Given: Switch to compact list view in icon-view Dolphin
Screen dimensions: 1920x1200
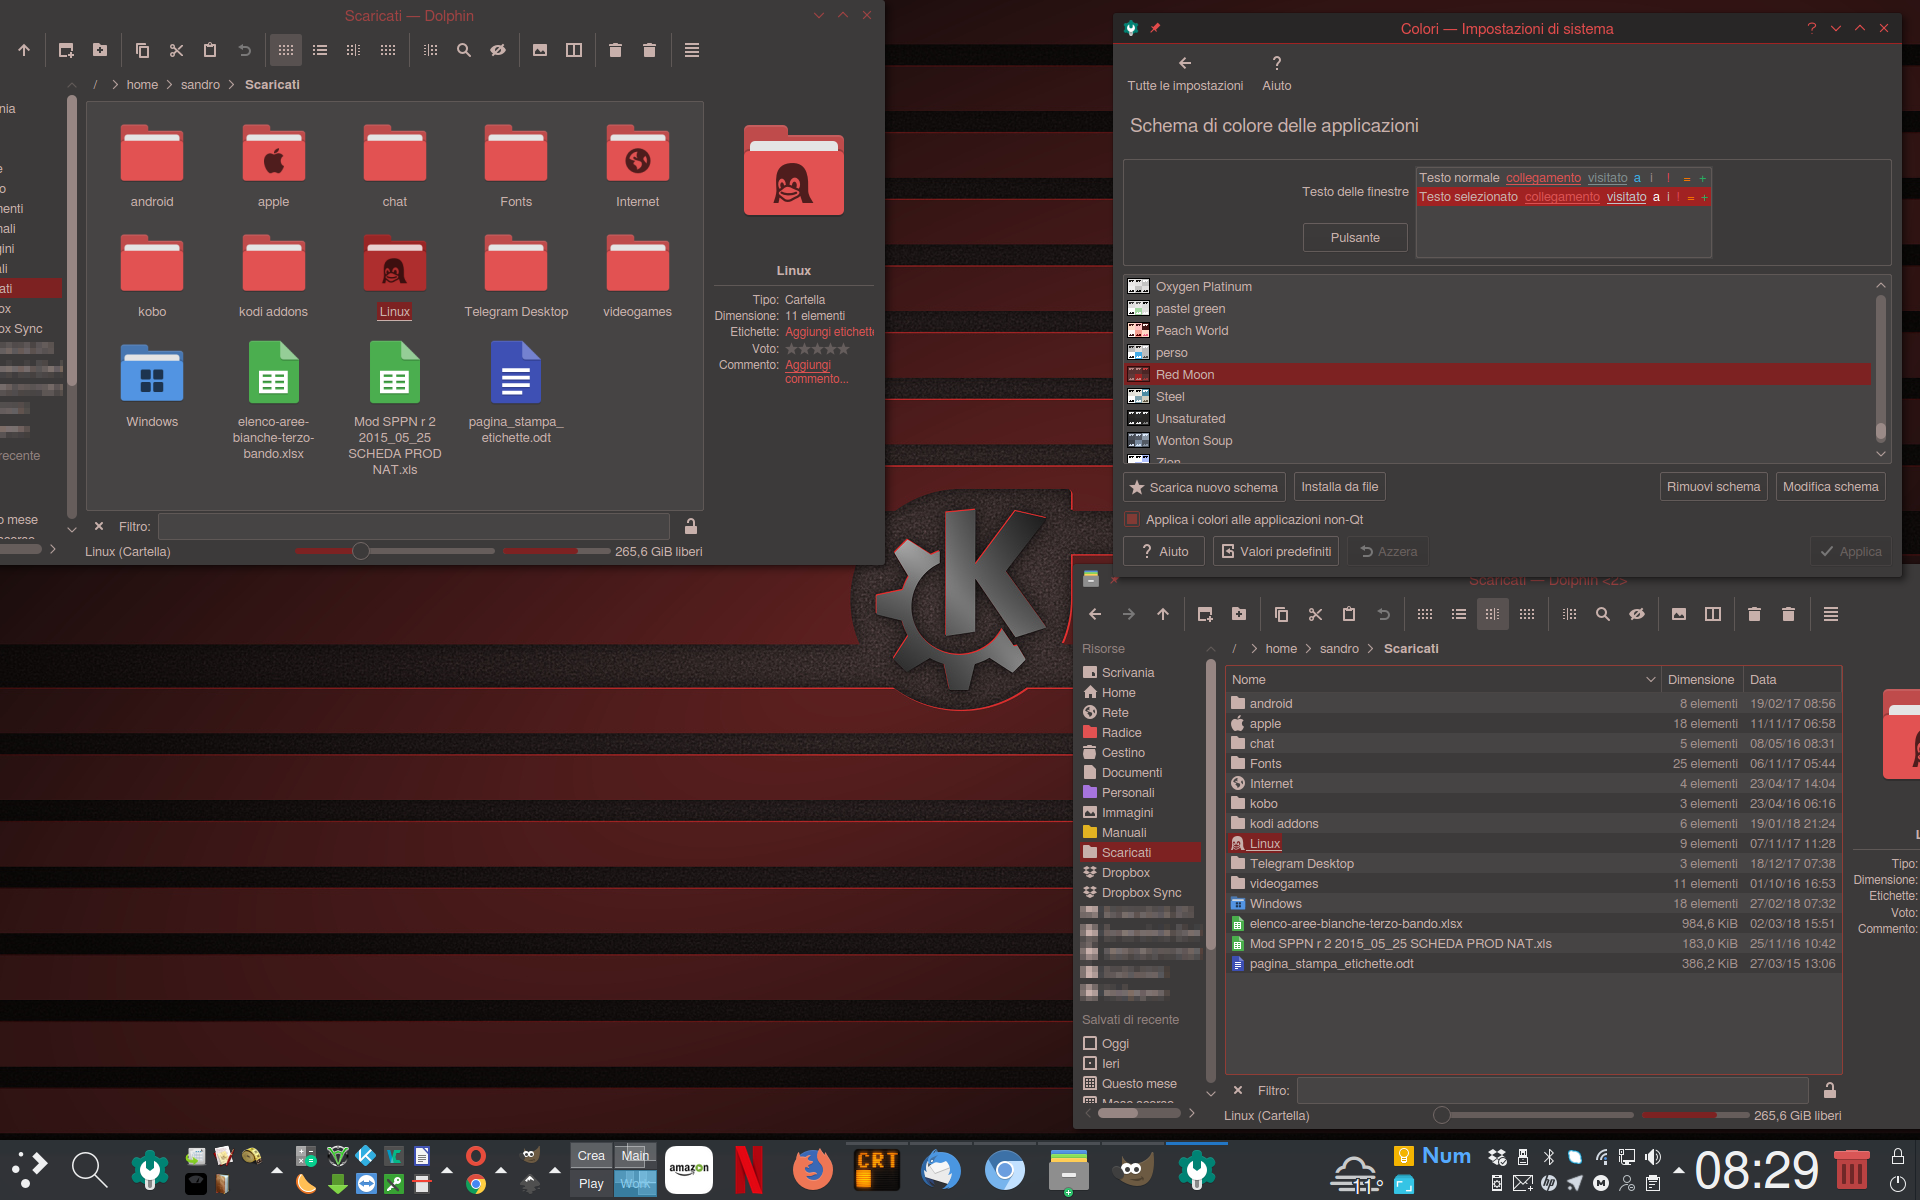Looking at the screenshot, I should pos(320,50).
